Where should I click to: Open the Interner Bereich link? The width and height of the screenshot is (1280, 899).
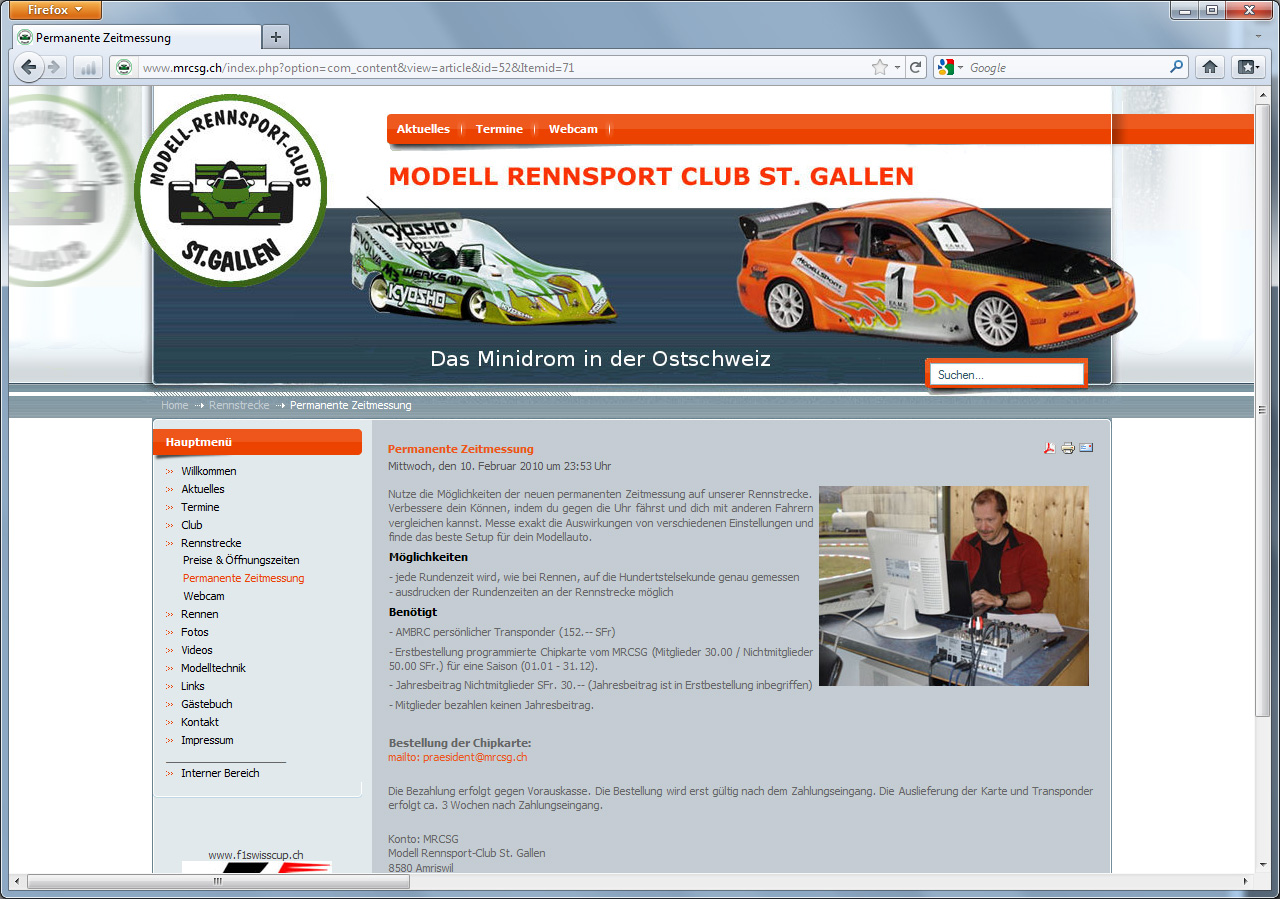tap(220, 773)
